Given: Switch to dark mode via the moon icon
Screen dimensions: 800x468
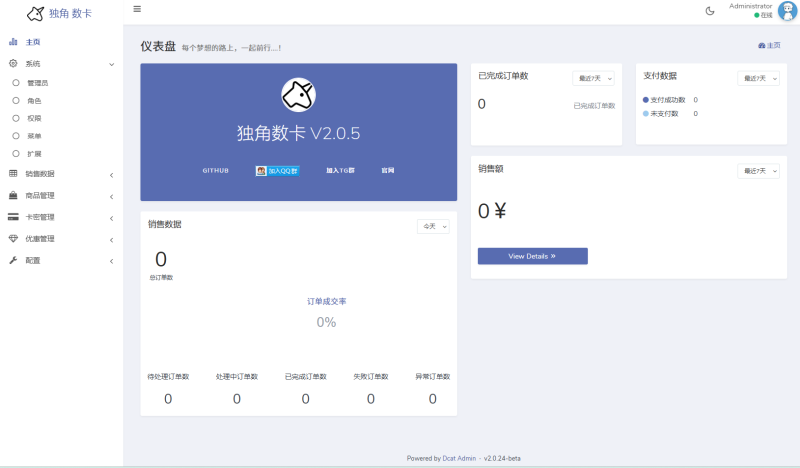Looking at the screenshot, I should coord(710,11).
